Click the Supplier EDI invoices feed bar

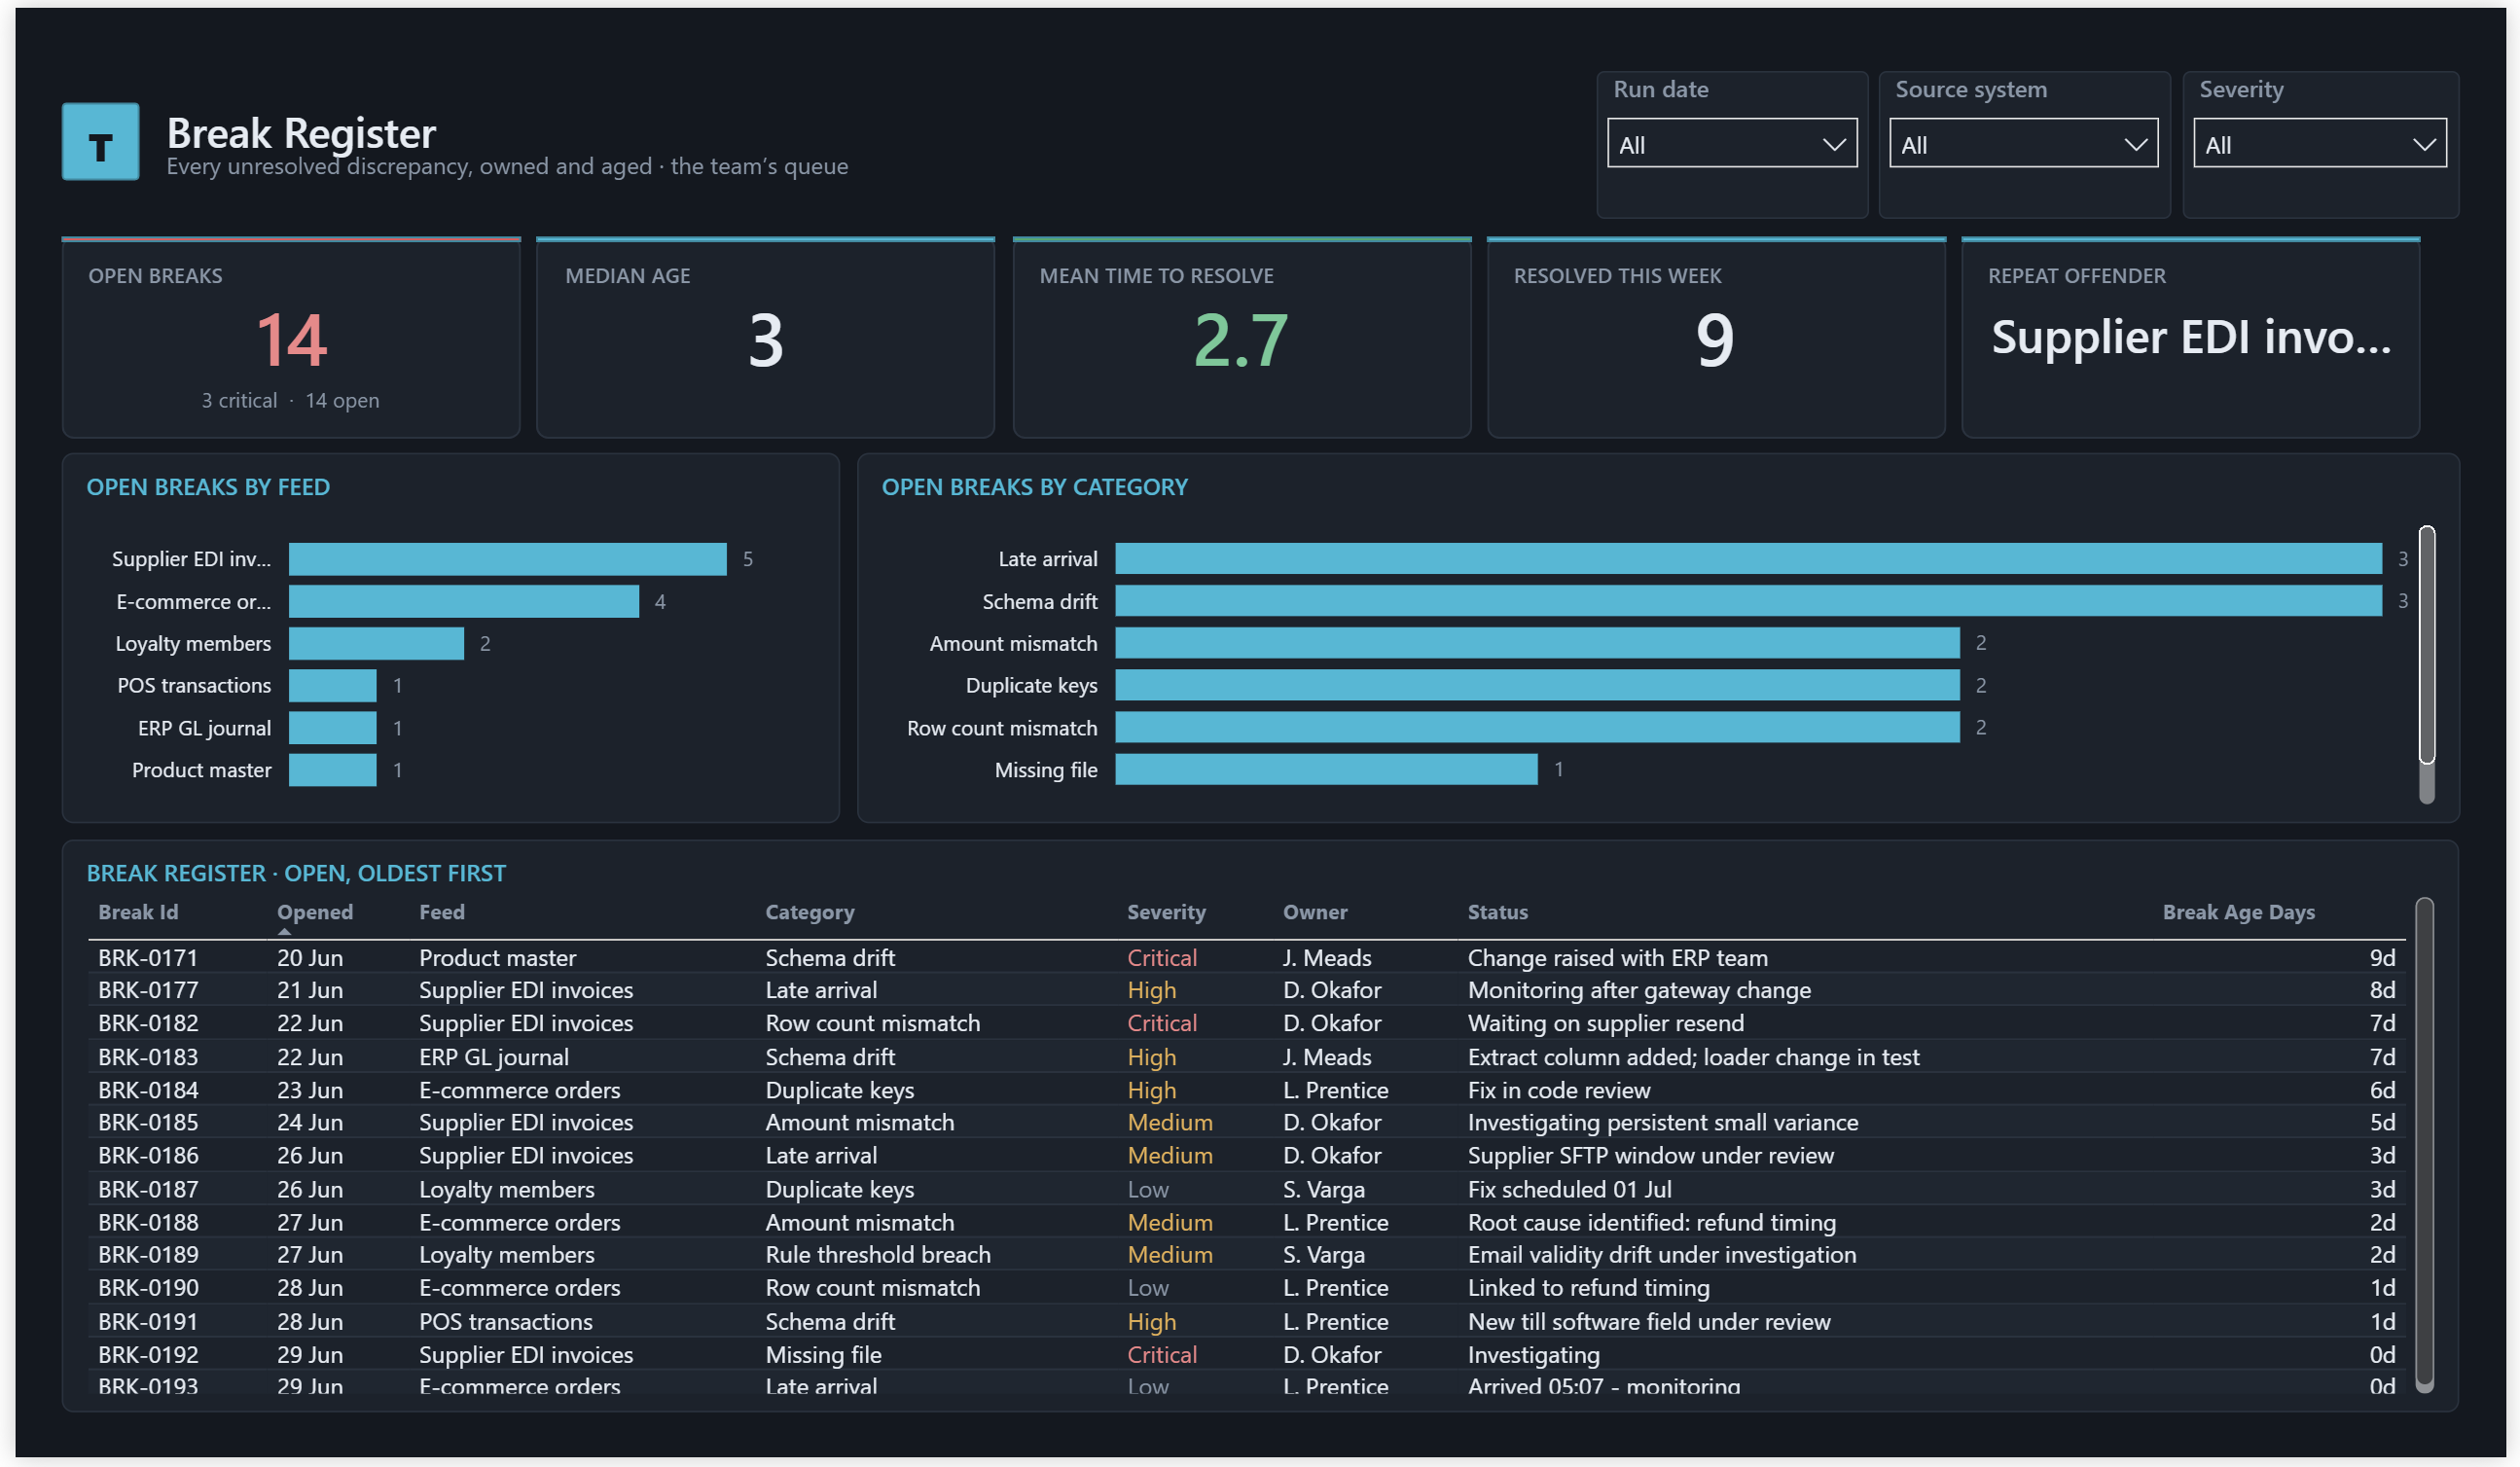pyautogui.click(x=507, y=559)
